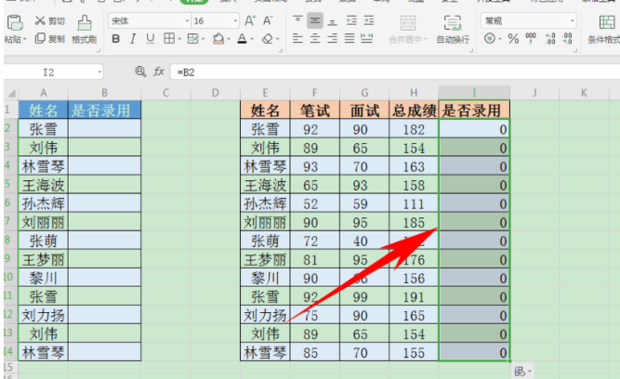Toggle align text left
Viewport: 620px width, 379px height.
(297, 38)
